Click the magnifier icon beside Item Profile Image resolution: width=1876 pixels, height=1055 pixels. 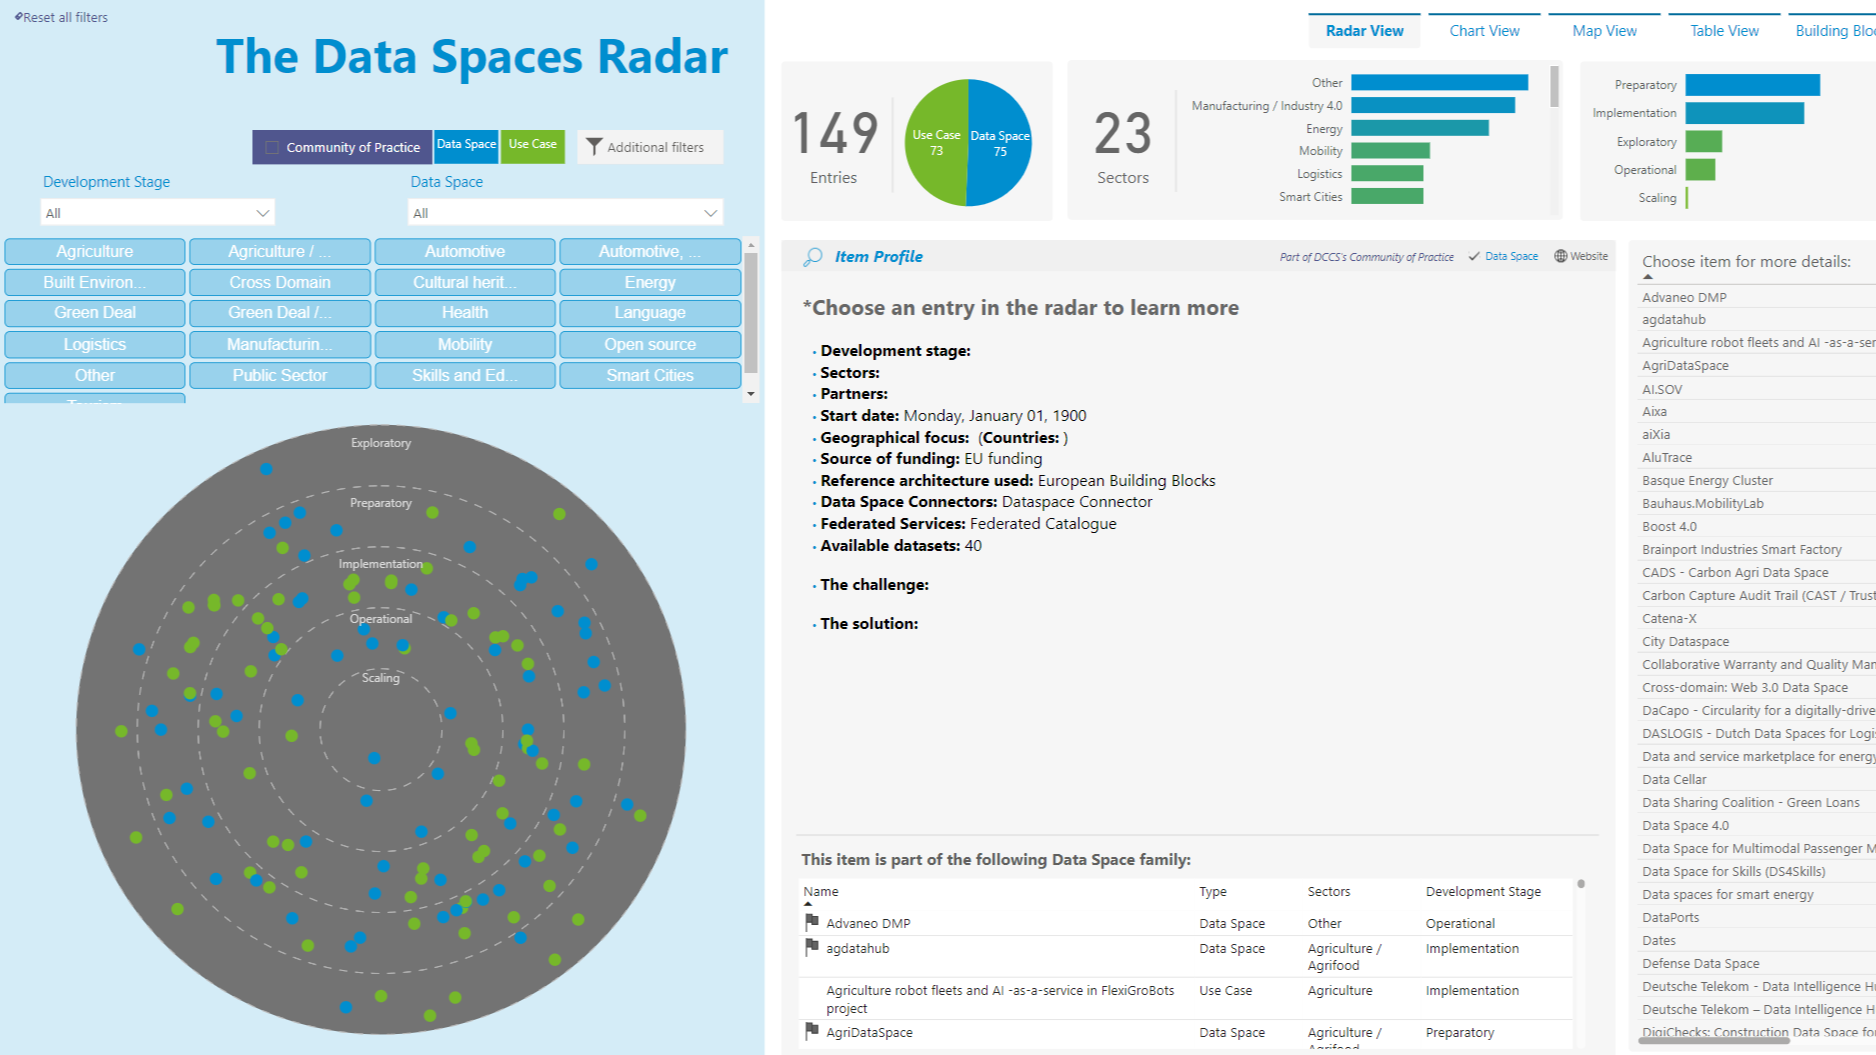[812, 256]
